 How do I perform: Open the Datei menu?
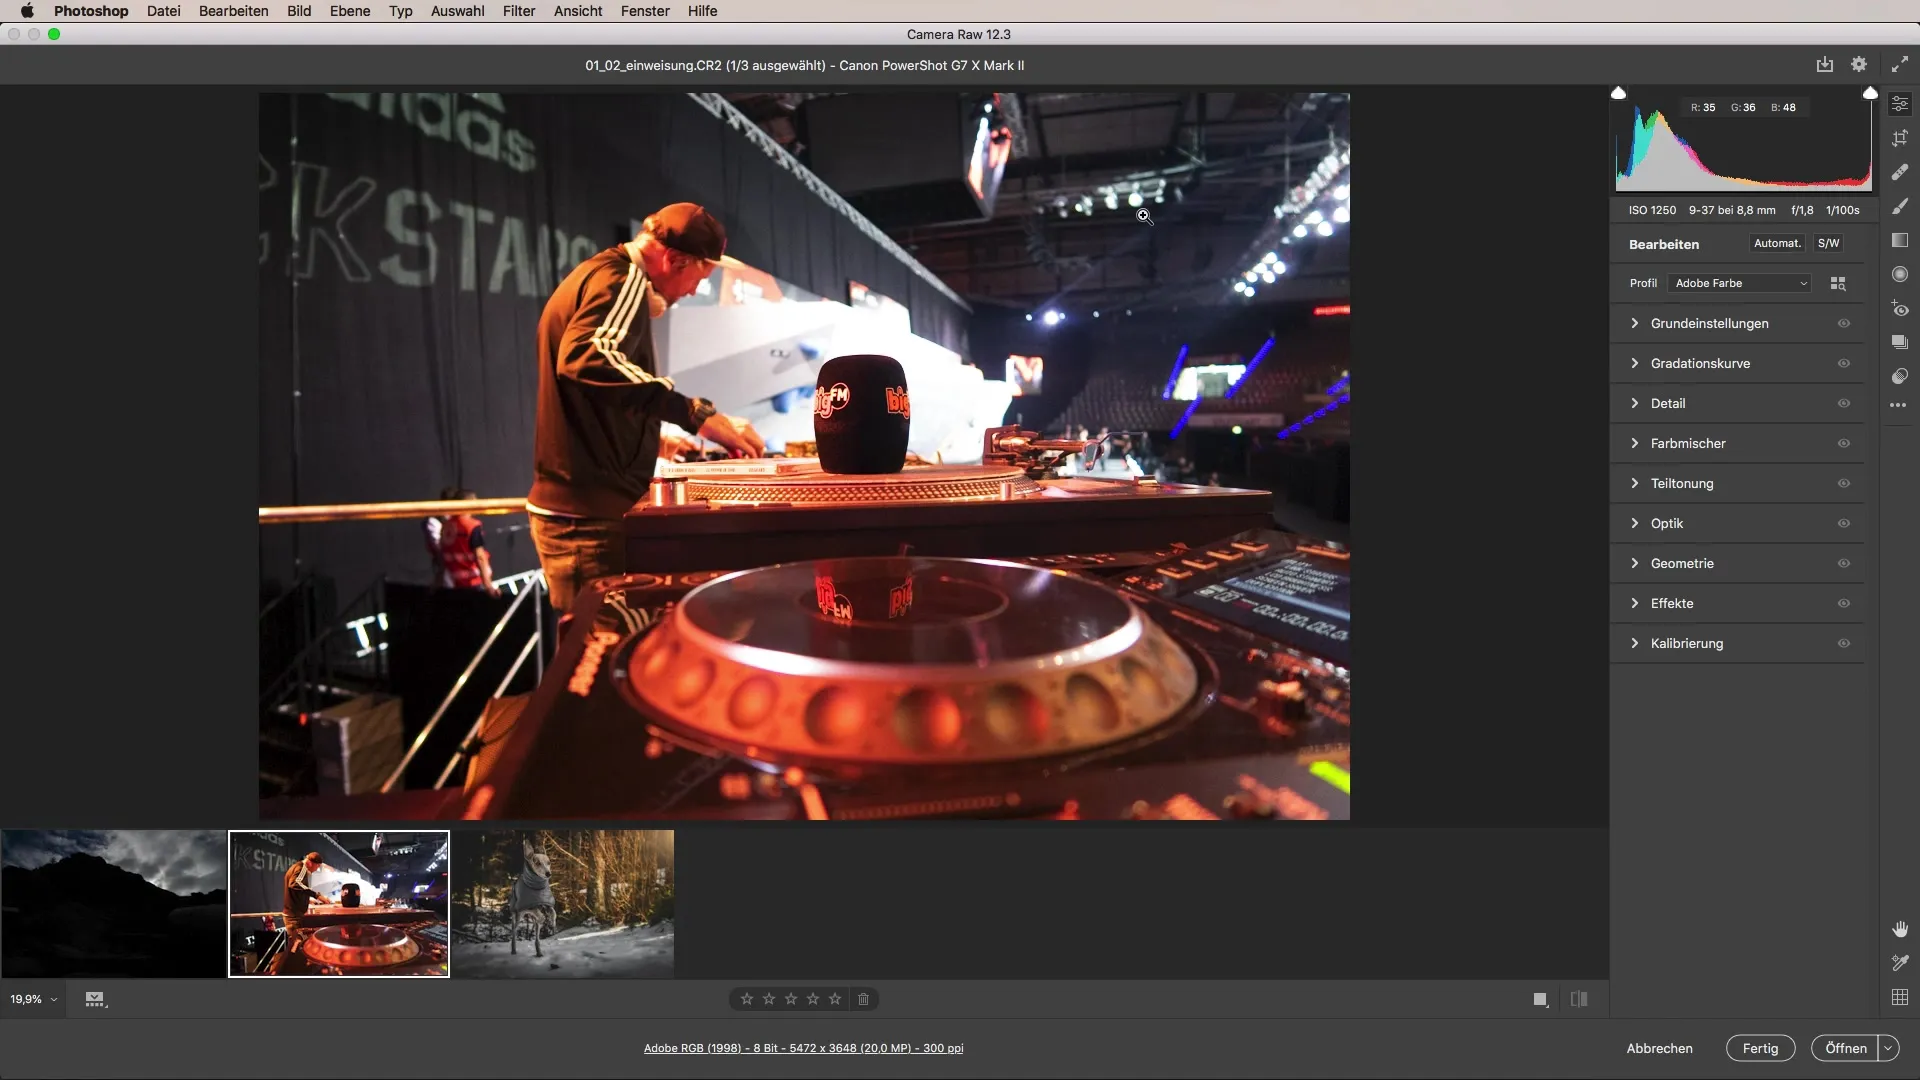point(163,11)
